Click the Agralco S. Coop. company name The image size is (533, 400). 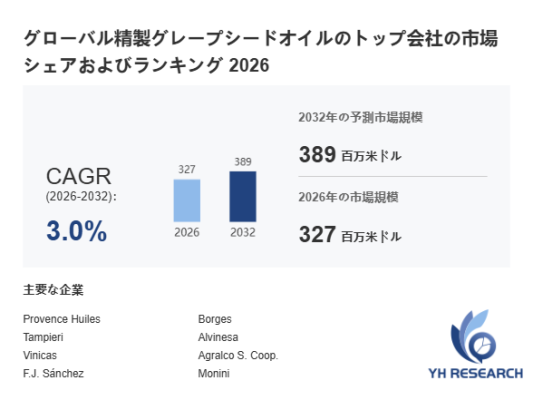pos(238,355)
